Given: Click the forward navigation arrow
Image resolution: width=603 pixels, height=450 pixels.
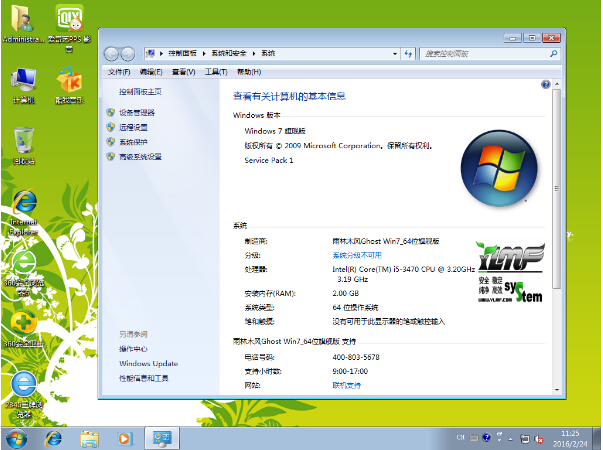Looking at the screenshot, I should pyautogui.click(x=128, y=54).
